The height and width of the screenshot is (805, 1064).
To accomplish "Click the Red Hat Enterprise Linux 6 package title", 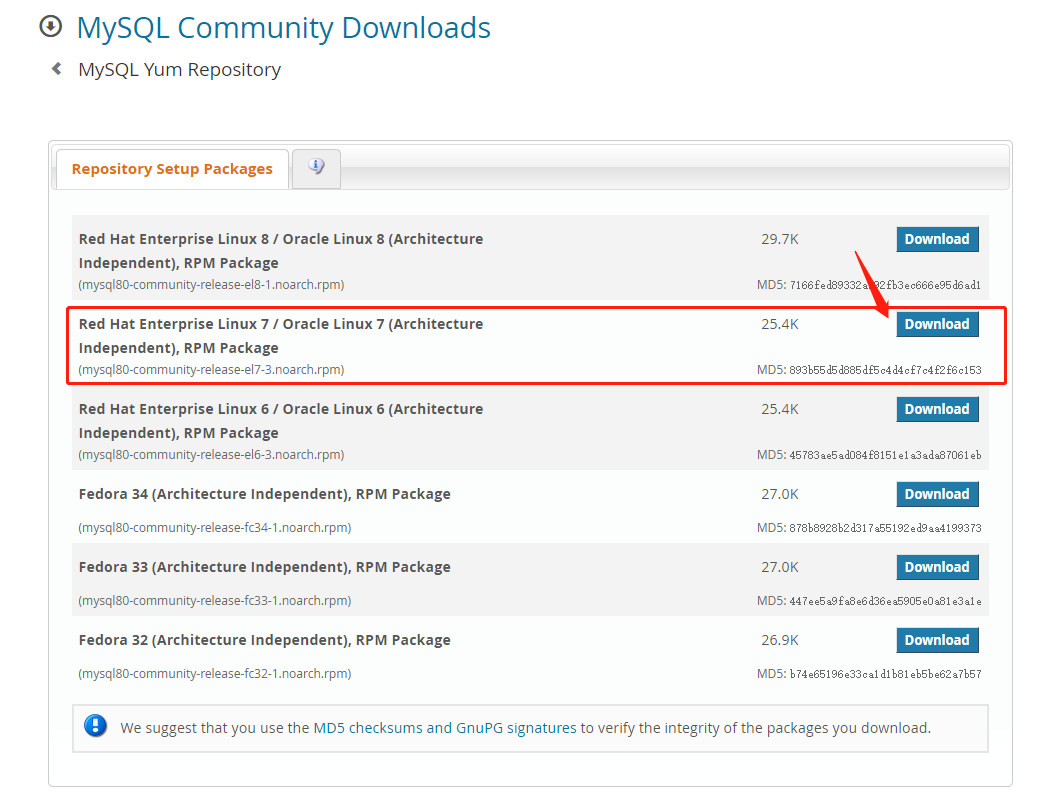I will pos(281,420).
